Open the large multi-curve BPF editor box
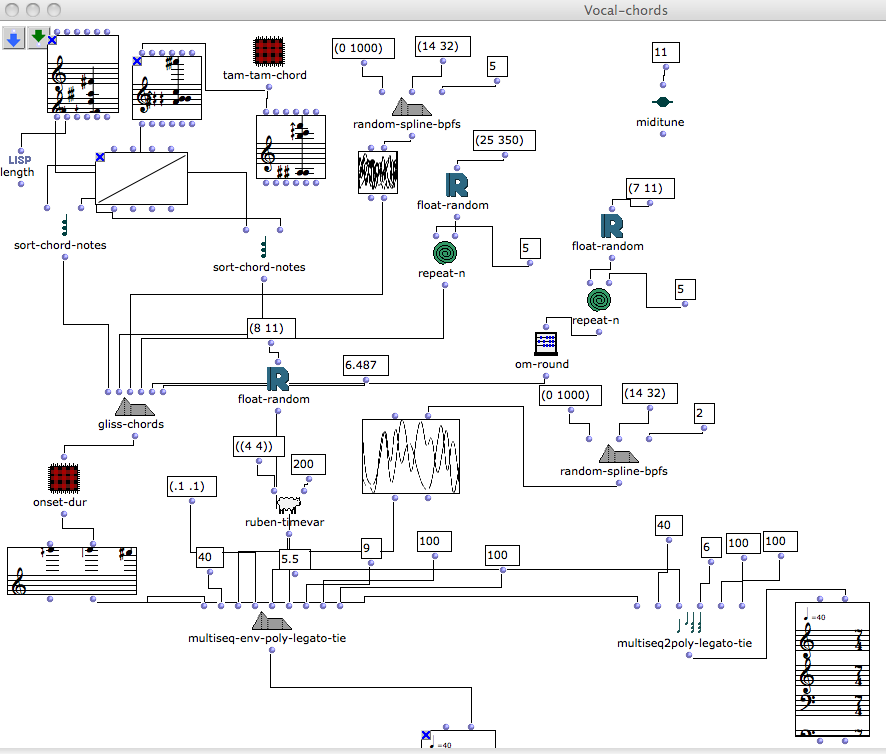The image size is (886, 754). pos(410,456)
